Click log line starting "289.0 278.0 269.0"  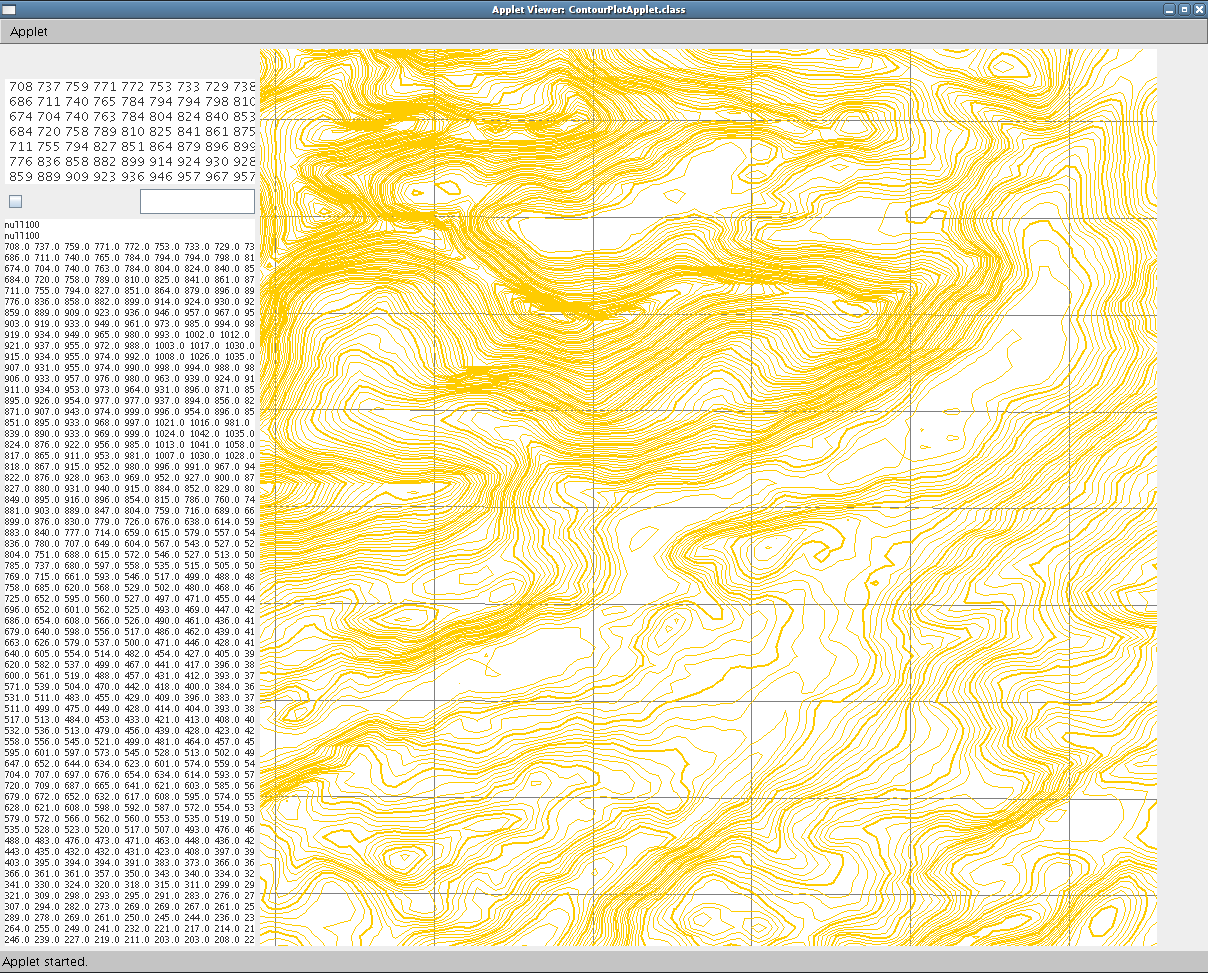129,917
